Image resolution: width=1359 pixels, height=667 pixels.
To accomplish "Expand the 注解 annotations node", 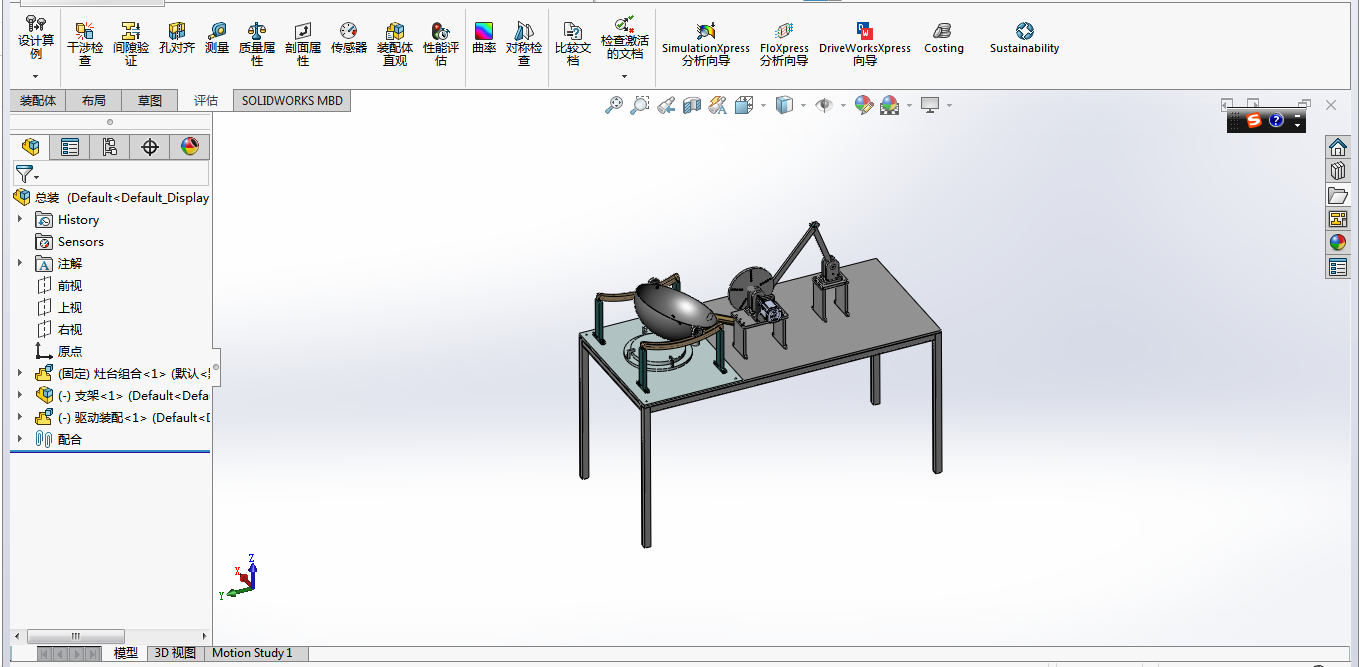I will (x=19, y=263).
